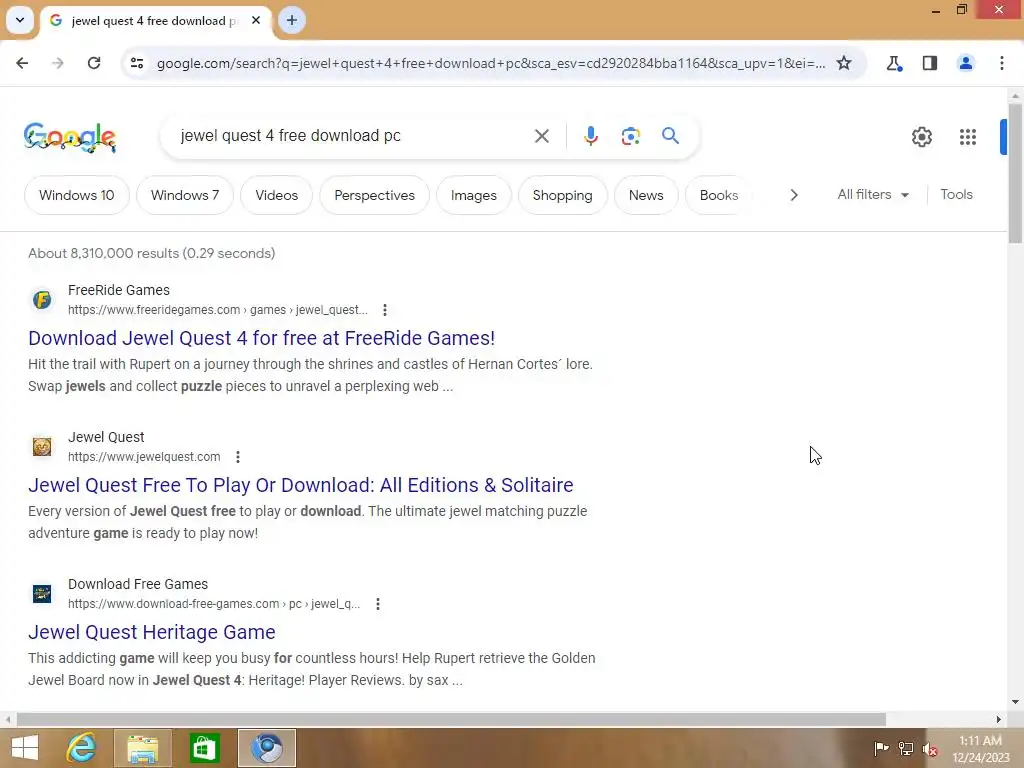
Task: Clear the search box text
Action: (x=542, y=136)
